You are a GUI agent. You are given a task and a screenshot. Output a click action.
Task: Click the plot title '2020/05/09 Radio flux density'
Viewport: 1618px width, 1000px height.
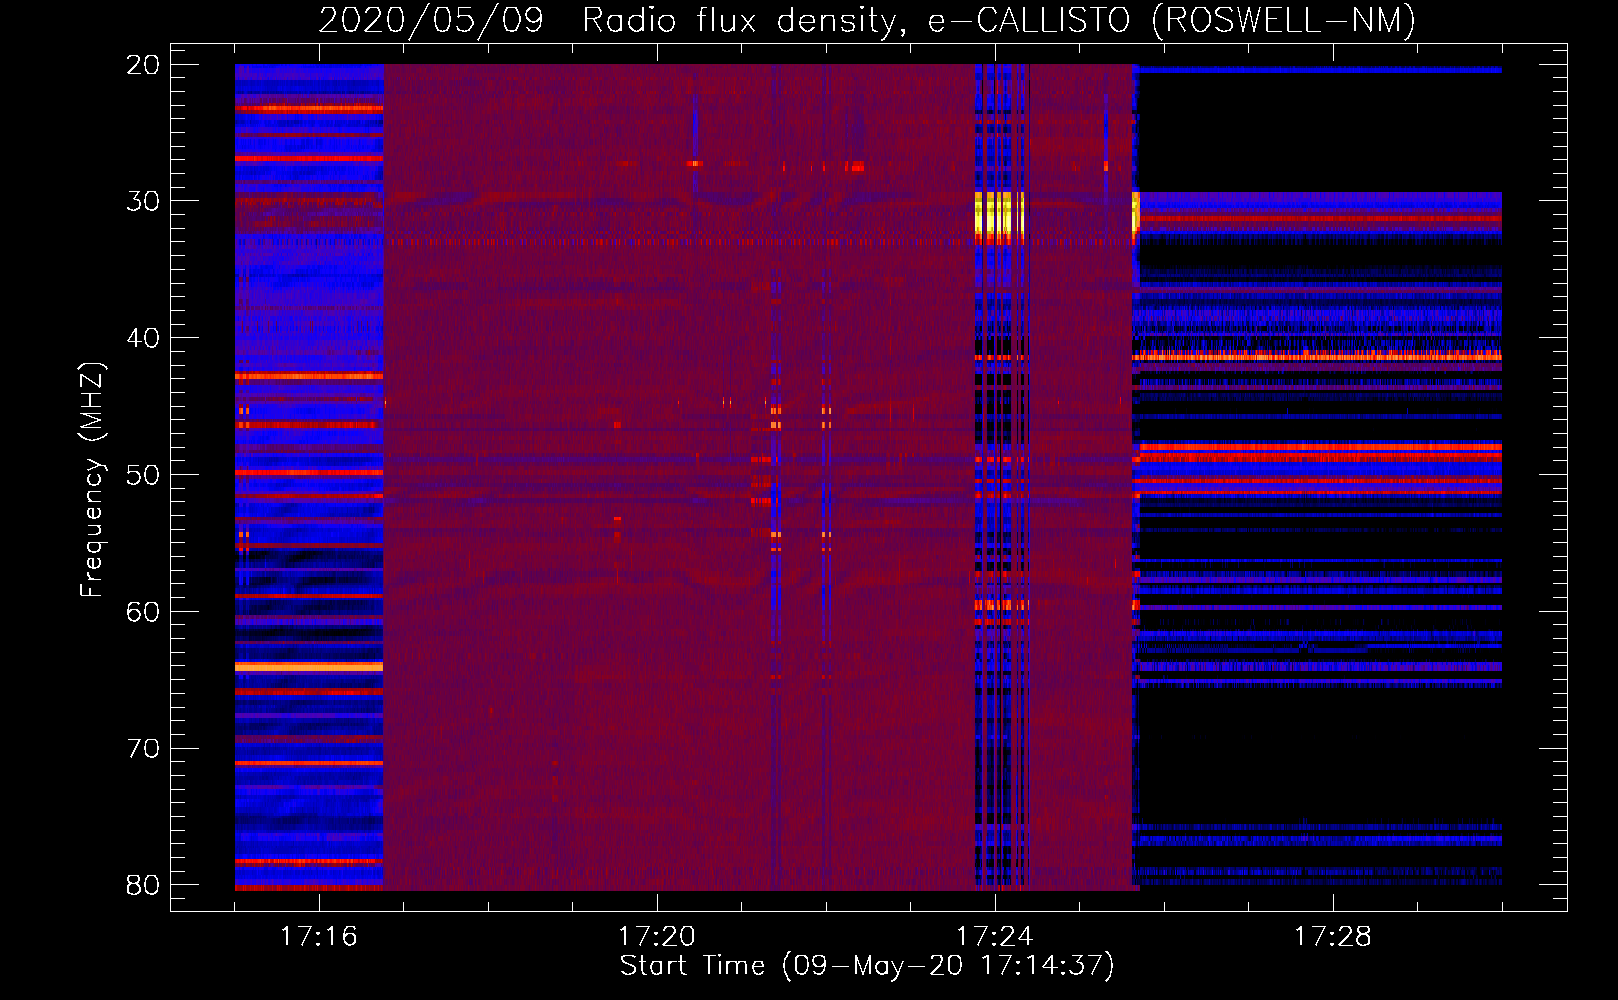tap(609, 20)
